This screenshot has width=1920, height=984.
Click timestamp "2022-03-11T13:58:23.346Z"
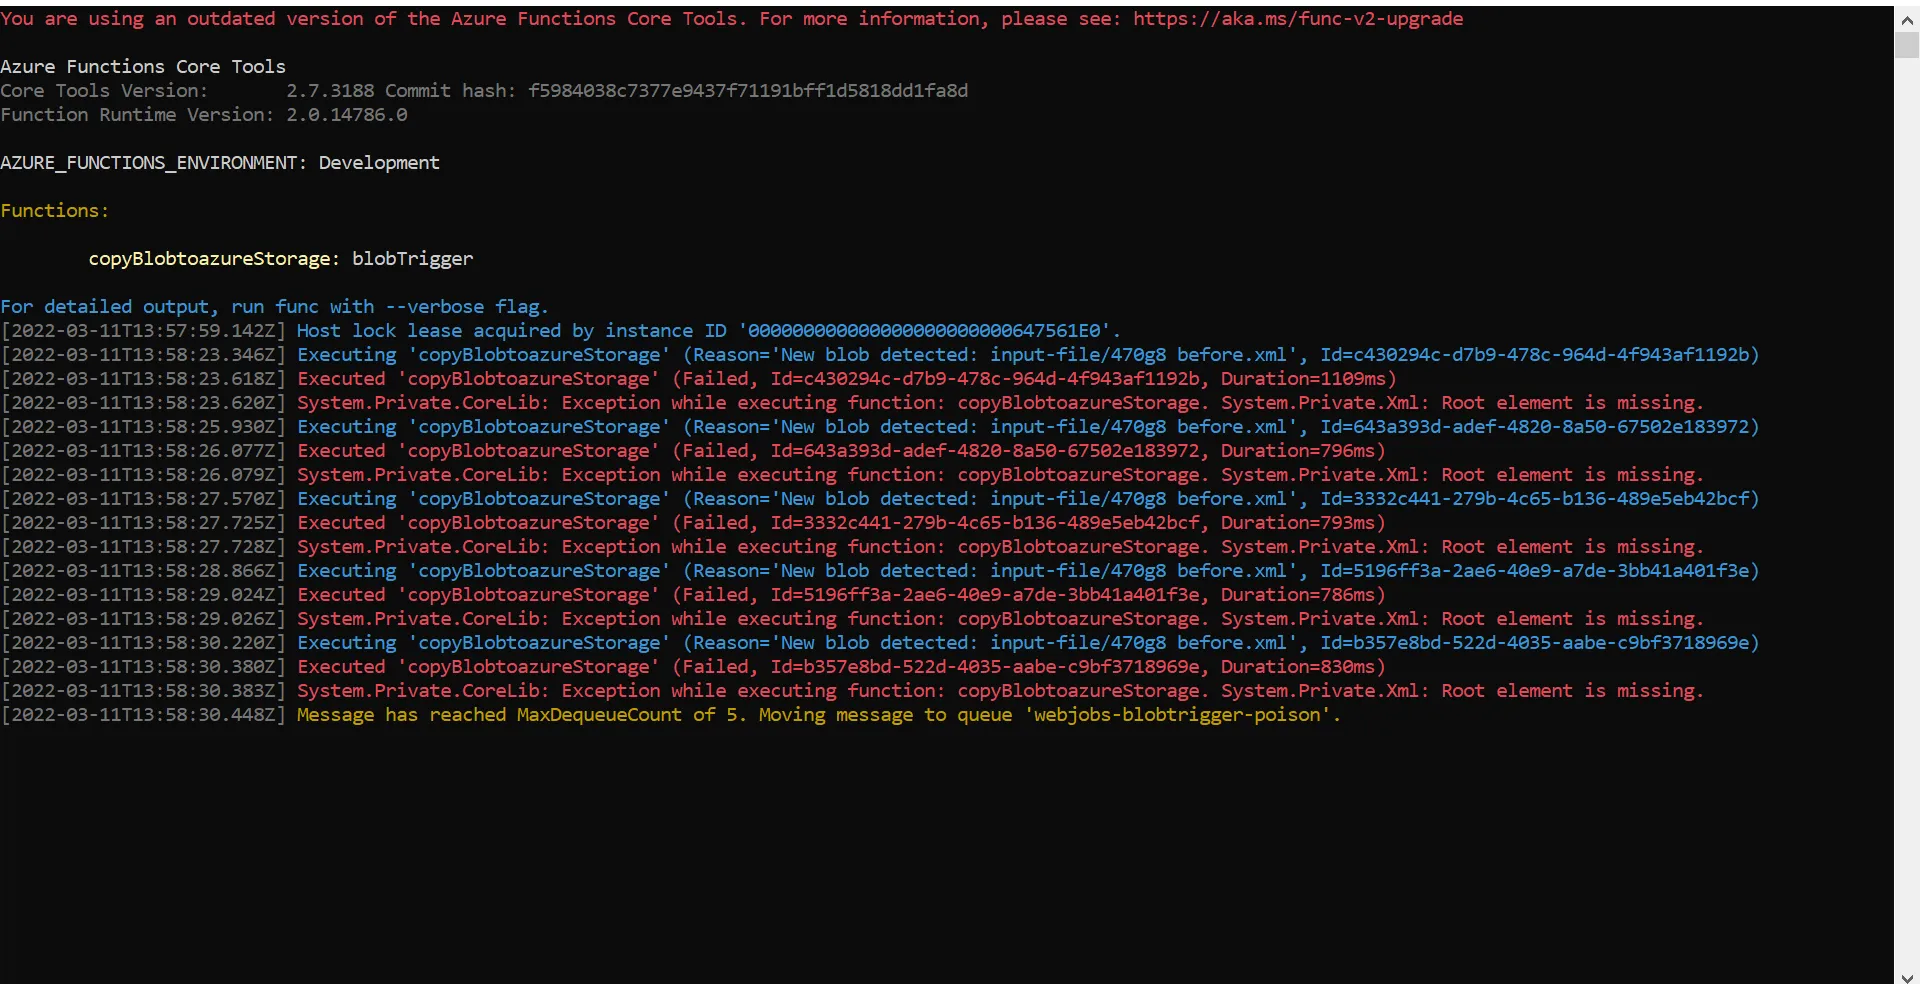(143, 355)
